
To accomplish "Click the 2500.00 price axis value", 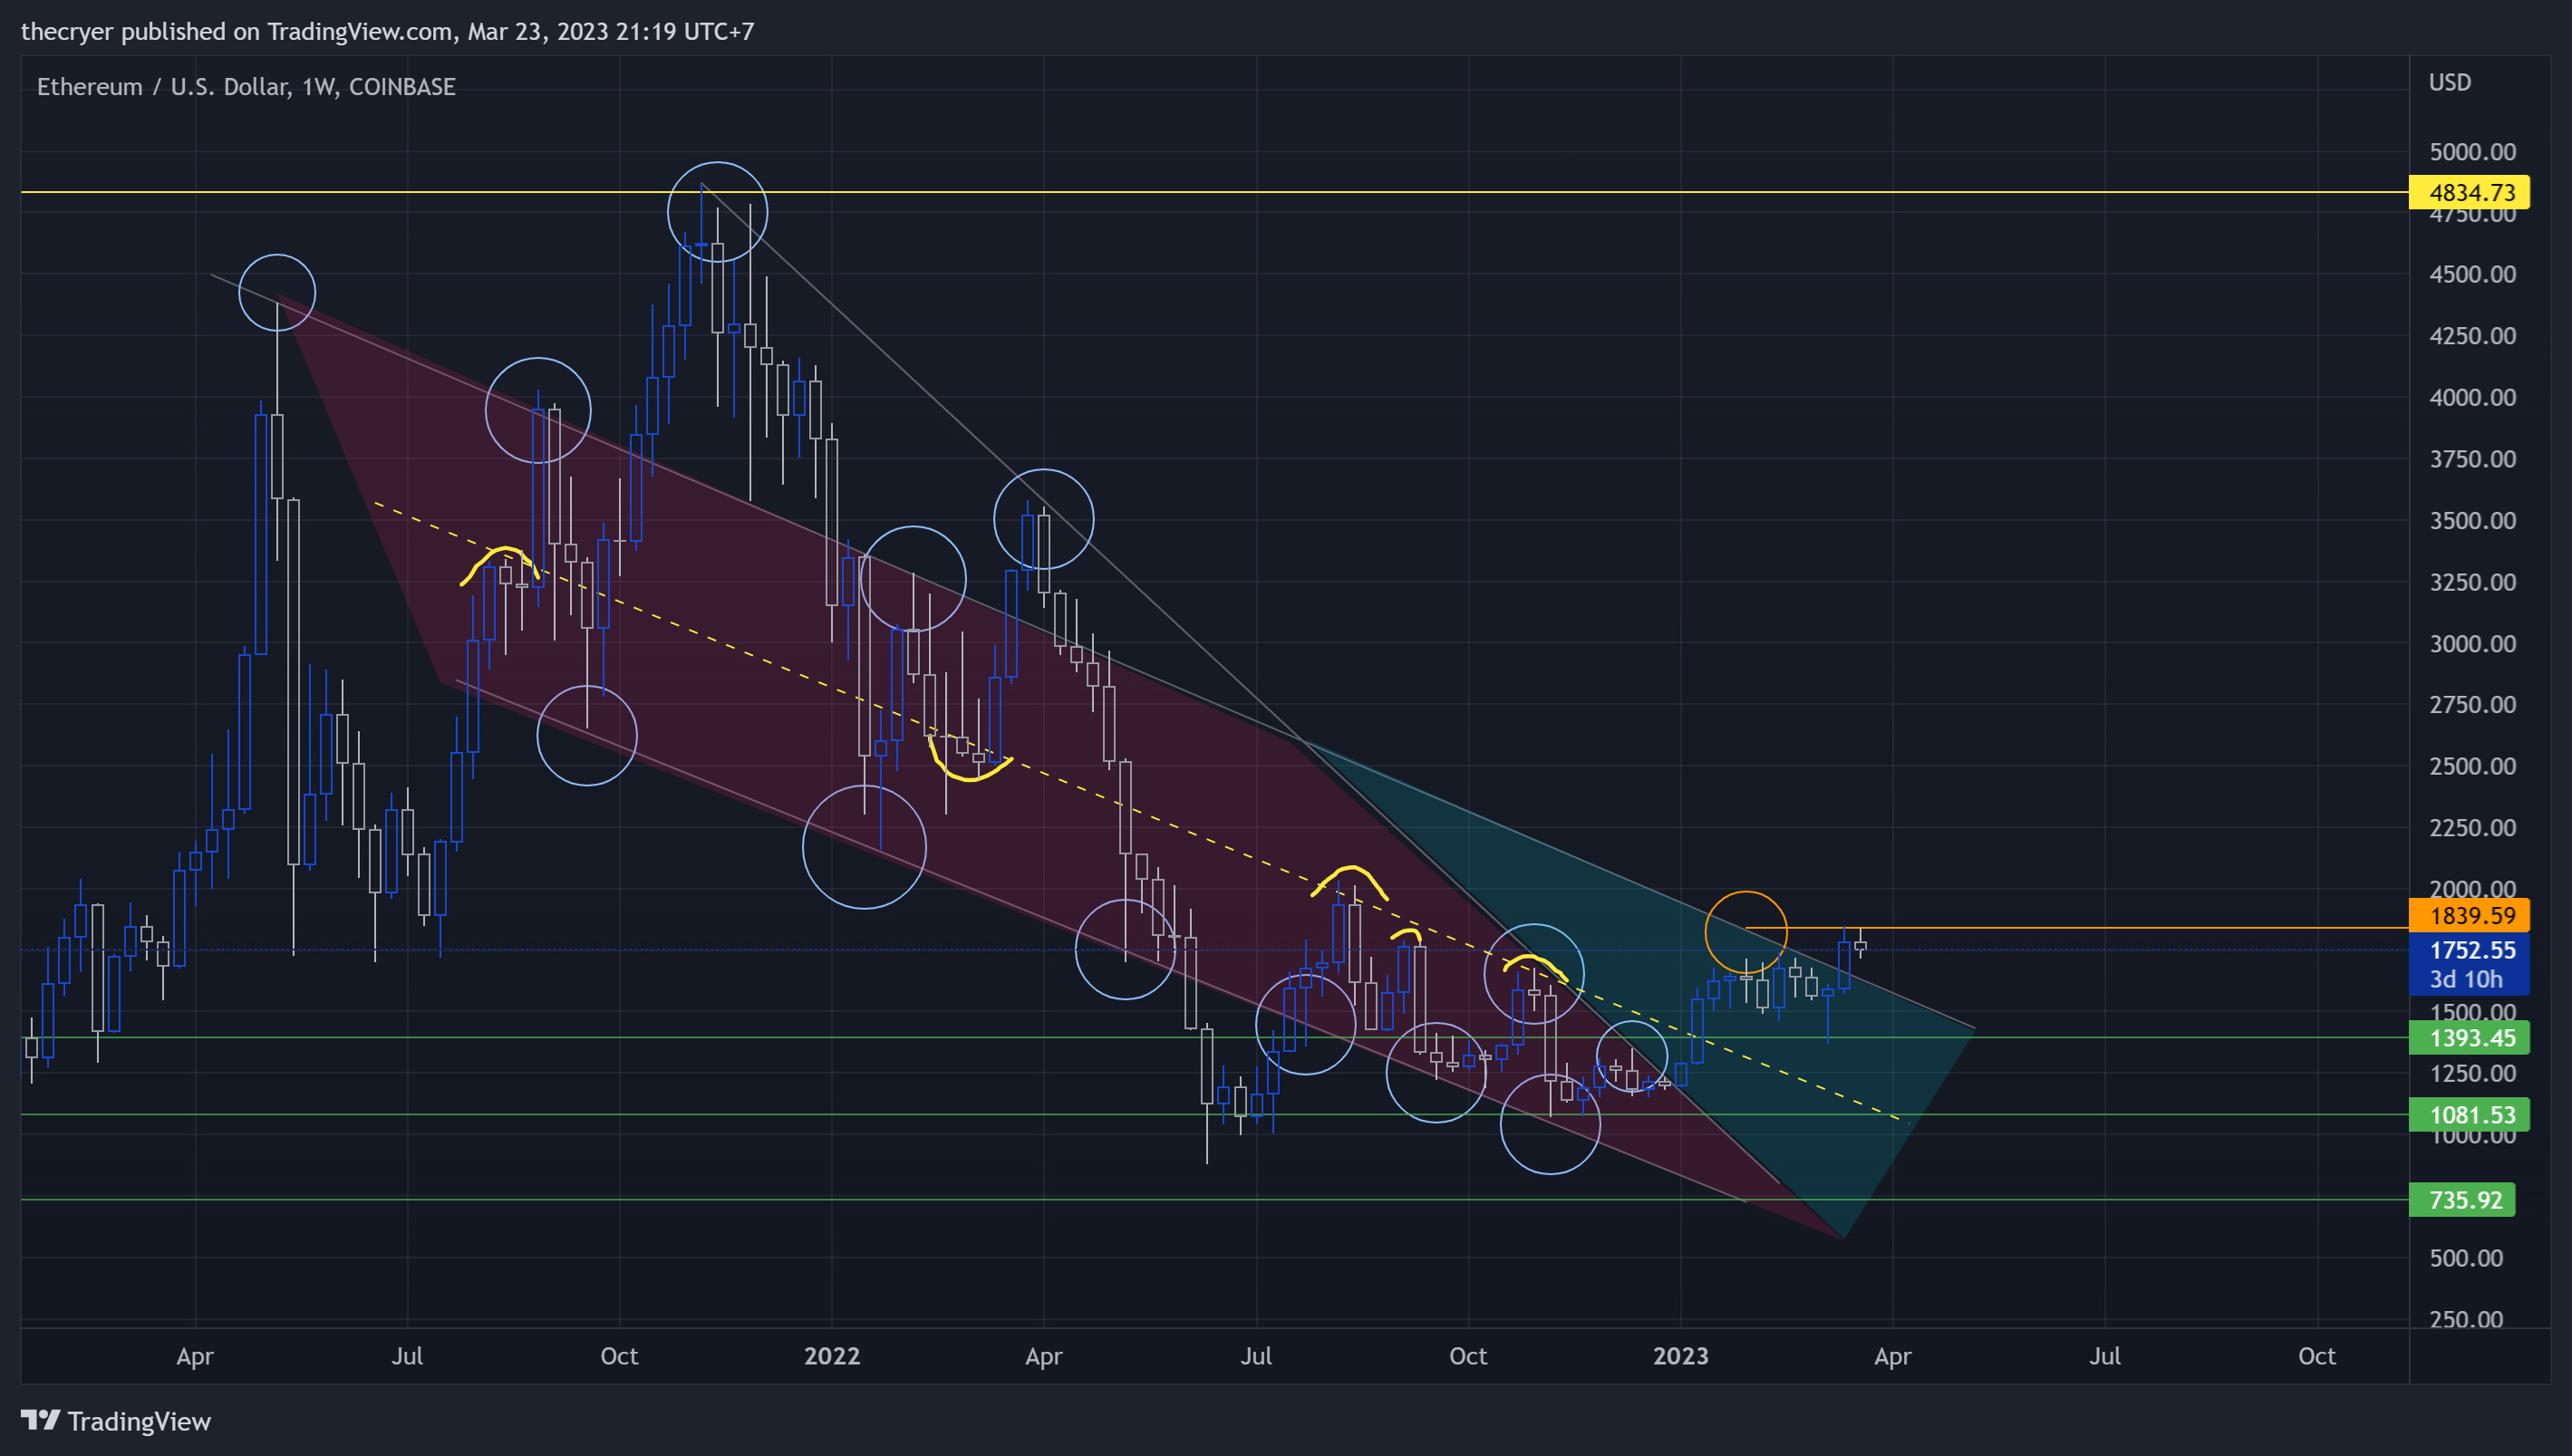I will coord(2473,767).
